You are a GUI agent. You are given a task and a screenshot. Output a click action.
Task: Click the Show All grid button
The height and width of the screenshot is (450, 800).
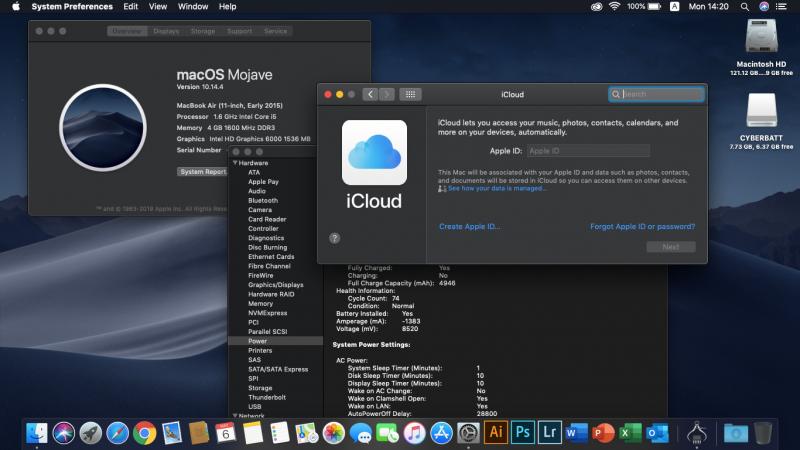[410, 94]
